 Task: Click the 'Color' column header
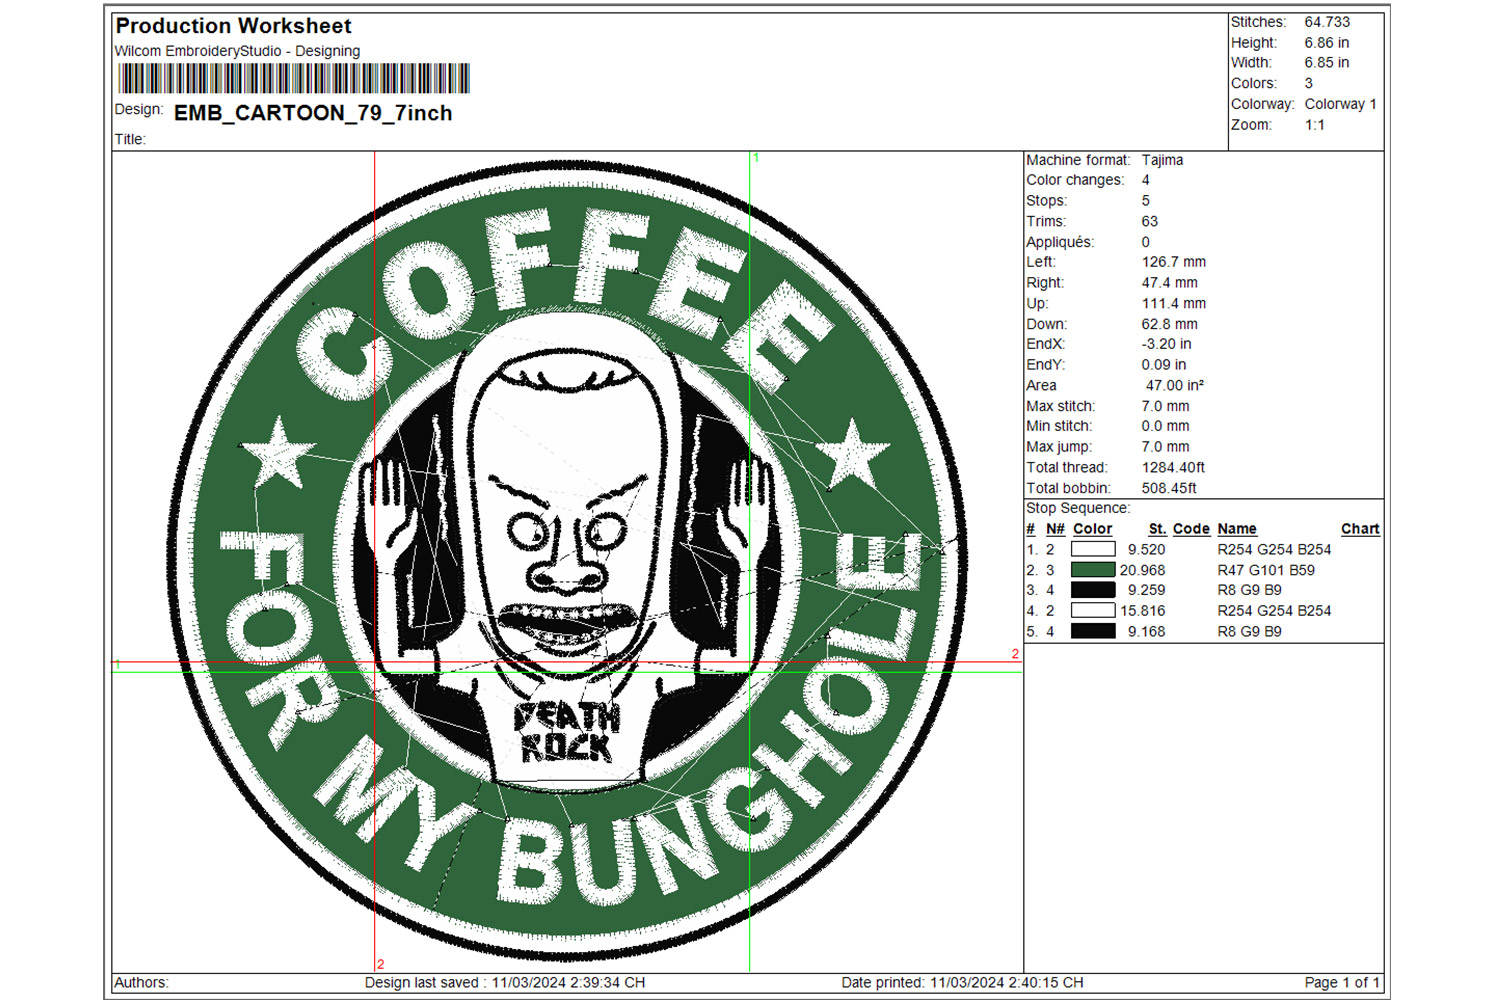pos(1092,529)
